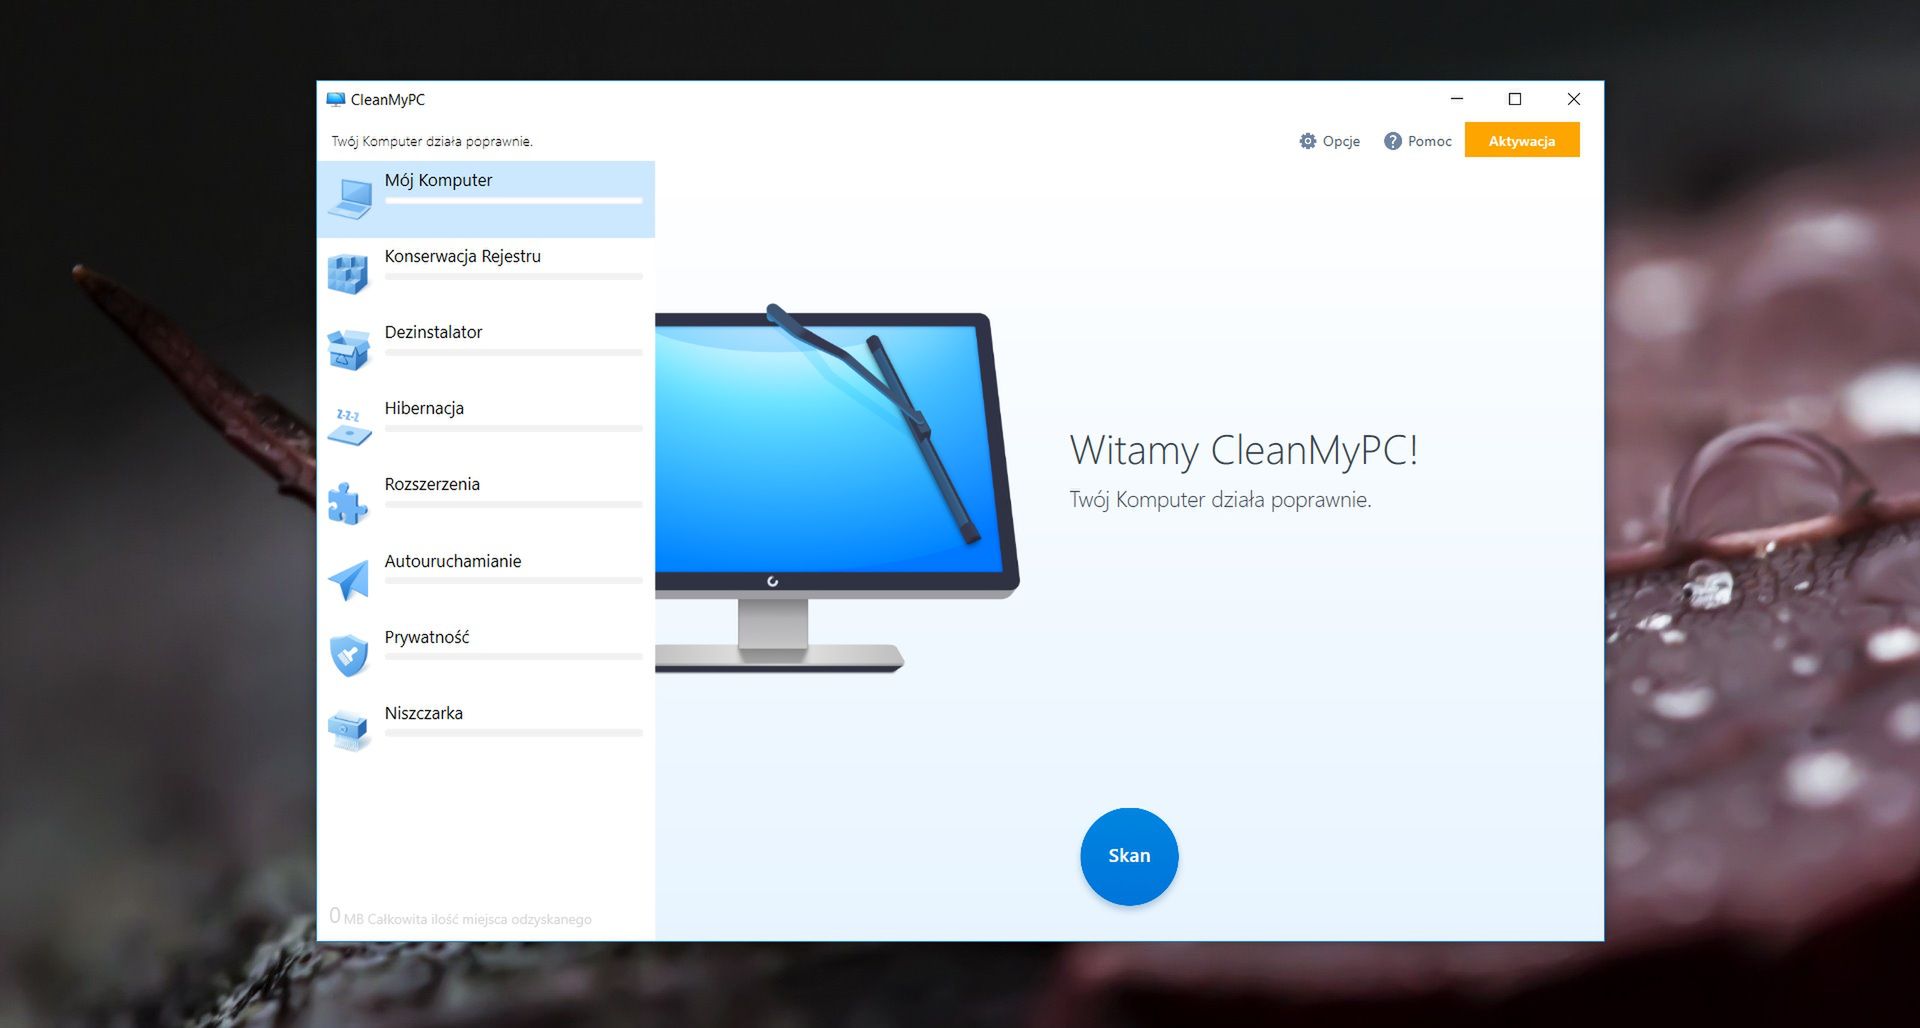1920x1028 pixels.
Task: Click the orange Aktywacja button
Action: tap(1521, 140)
